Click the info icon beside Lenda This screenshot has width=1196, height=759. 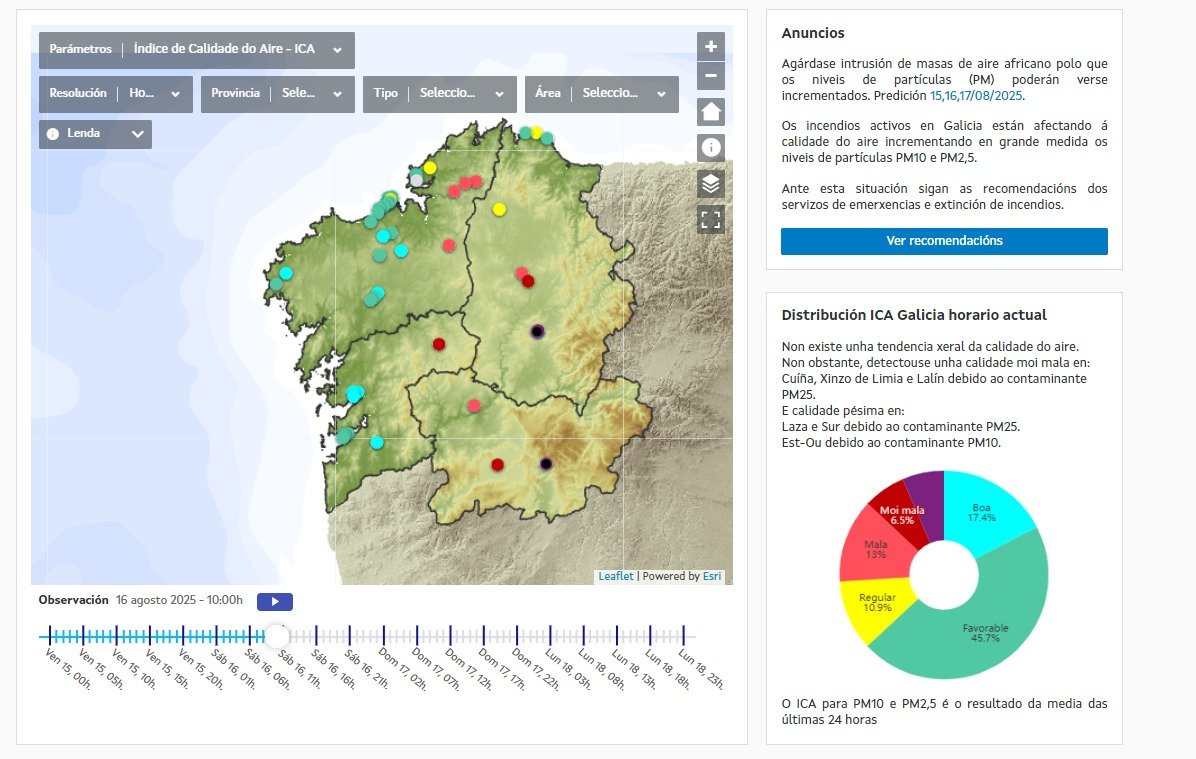[x=51, y=133]
